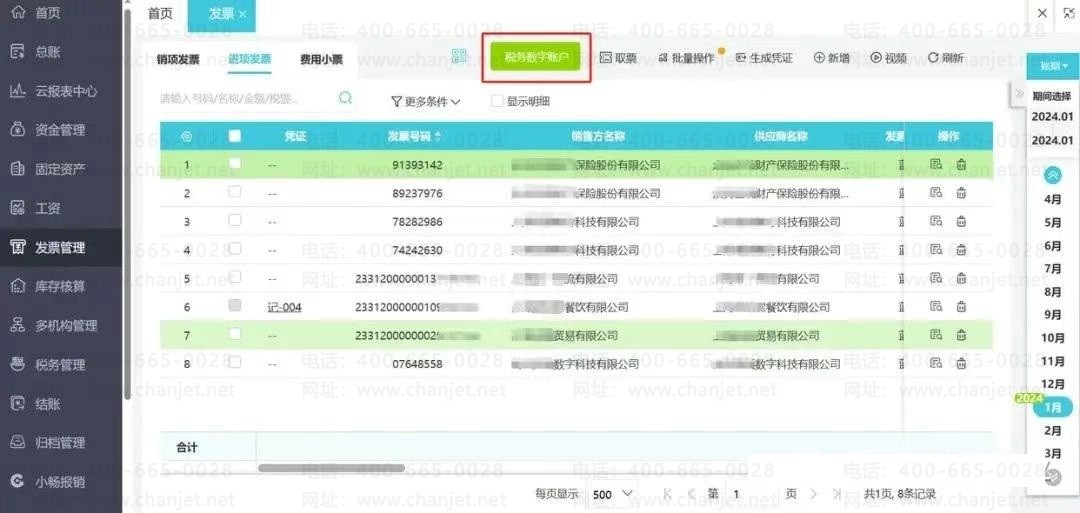This screenshot has width=1080, height=513.
Task: Delete invoice 78282986 row
Action: (x=961, y=221)
